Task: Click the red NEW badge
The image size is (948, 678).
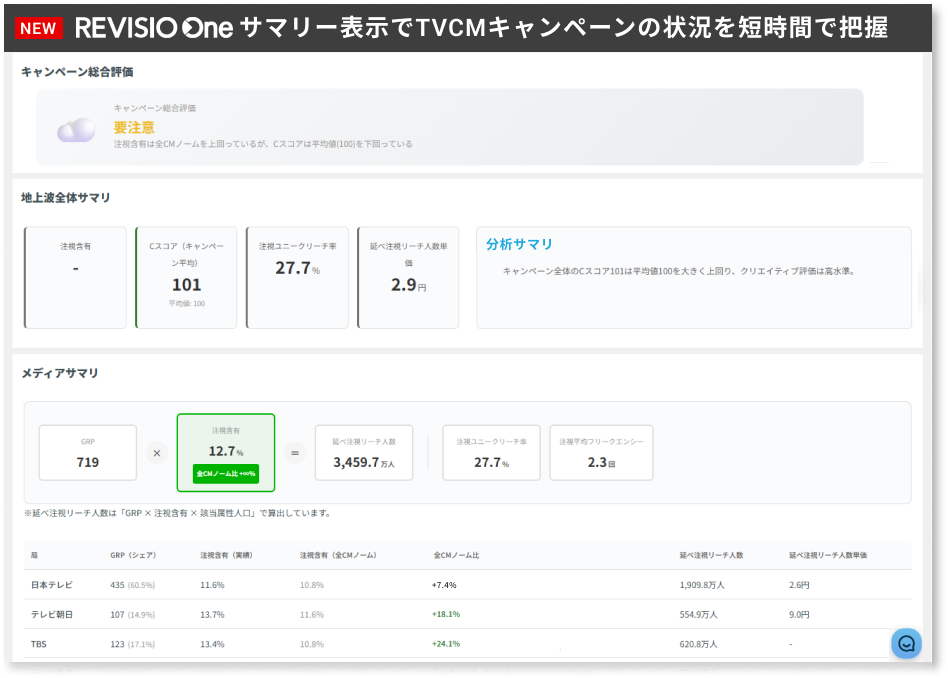Action: tap(39, 28)
